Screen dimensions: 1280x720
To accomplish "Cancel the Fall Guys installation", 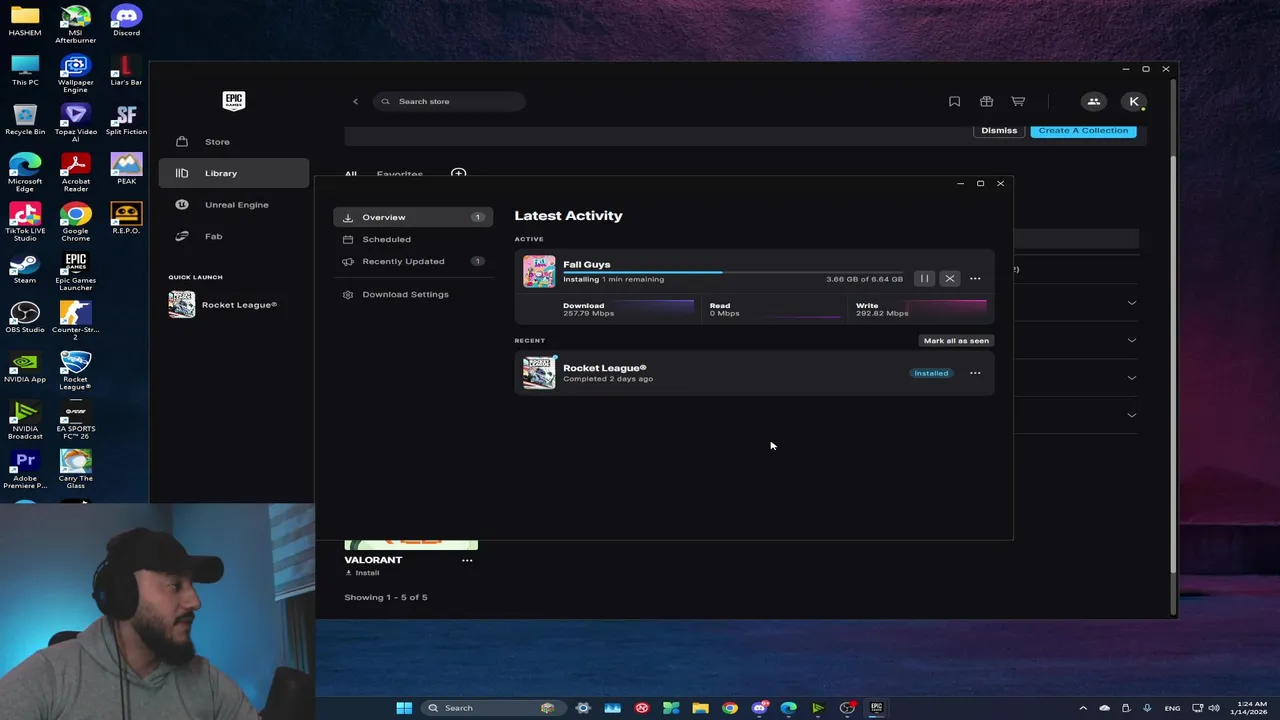I will click(x=950, y=279).
